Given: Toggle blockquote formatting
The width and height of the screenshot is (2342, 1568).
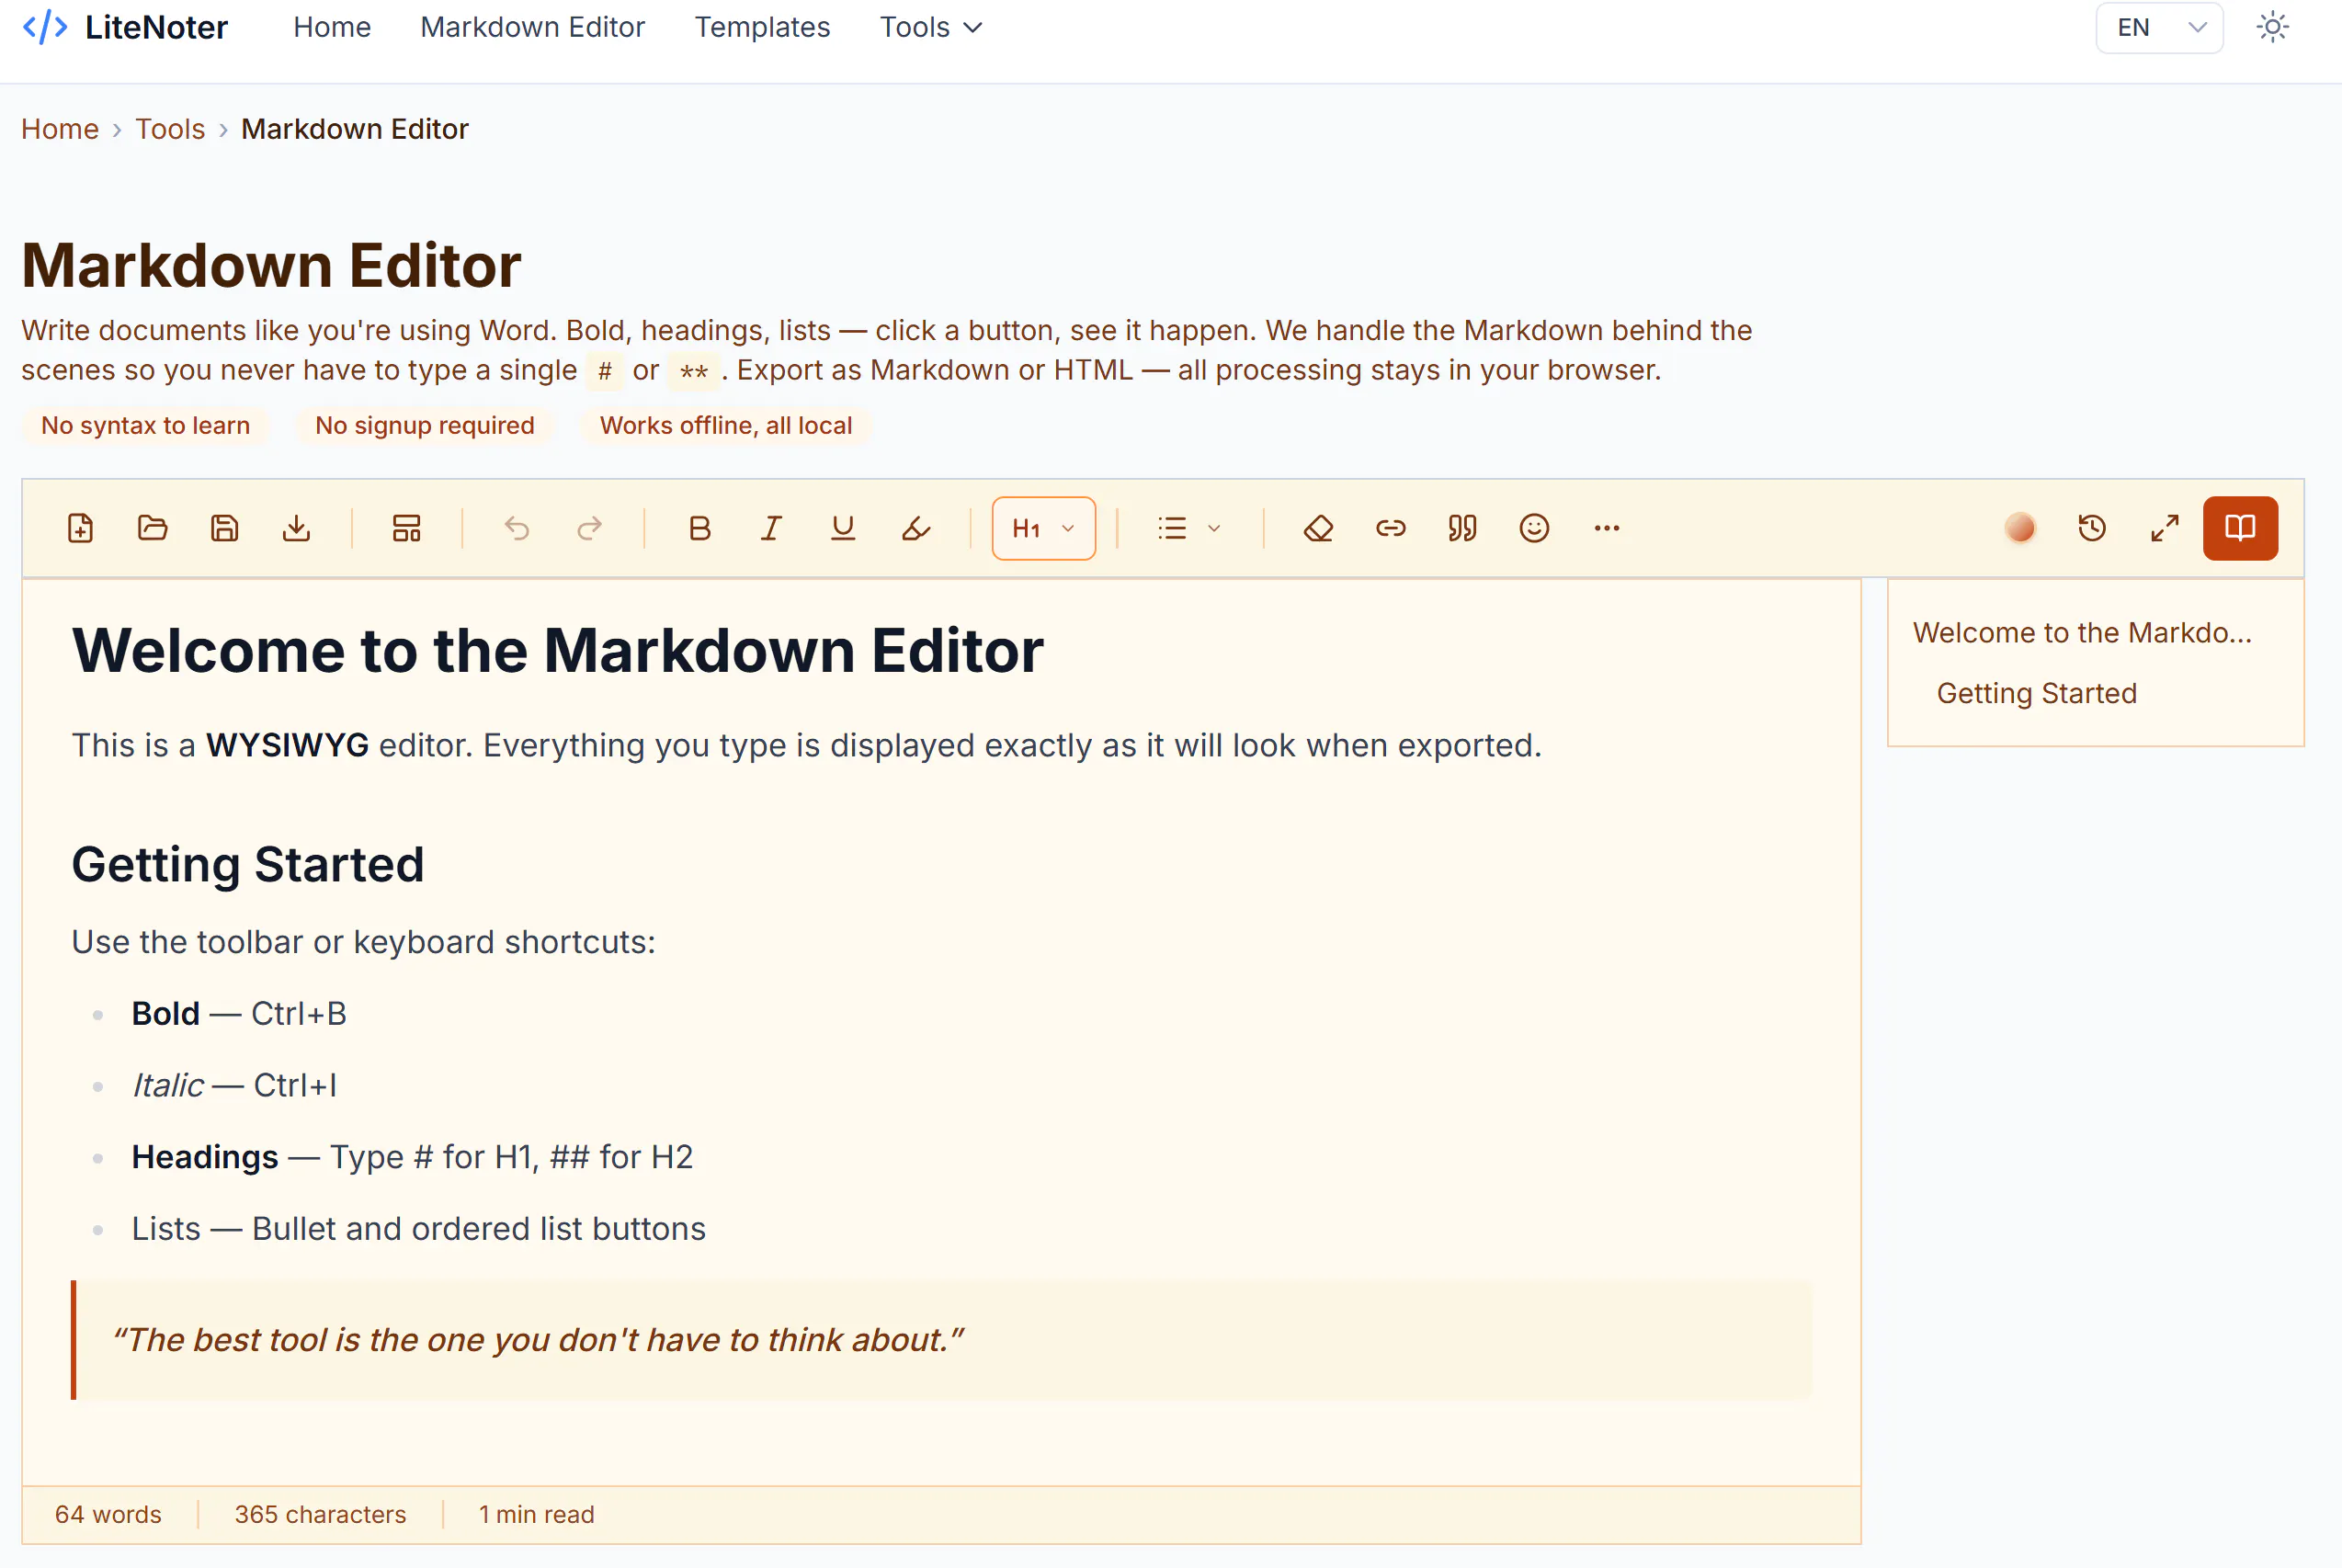Looking at the screenshot, I should pos(1462,528).
